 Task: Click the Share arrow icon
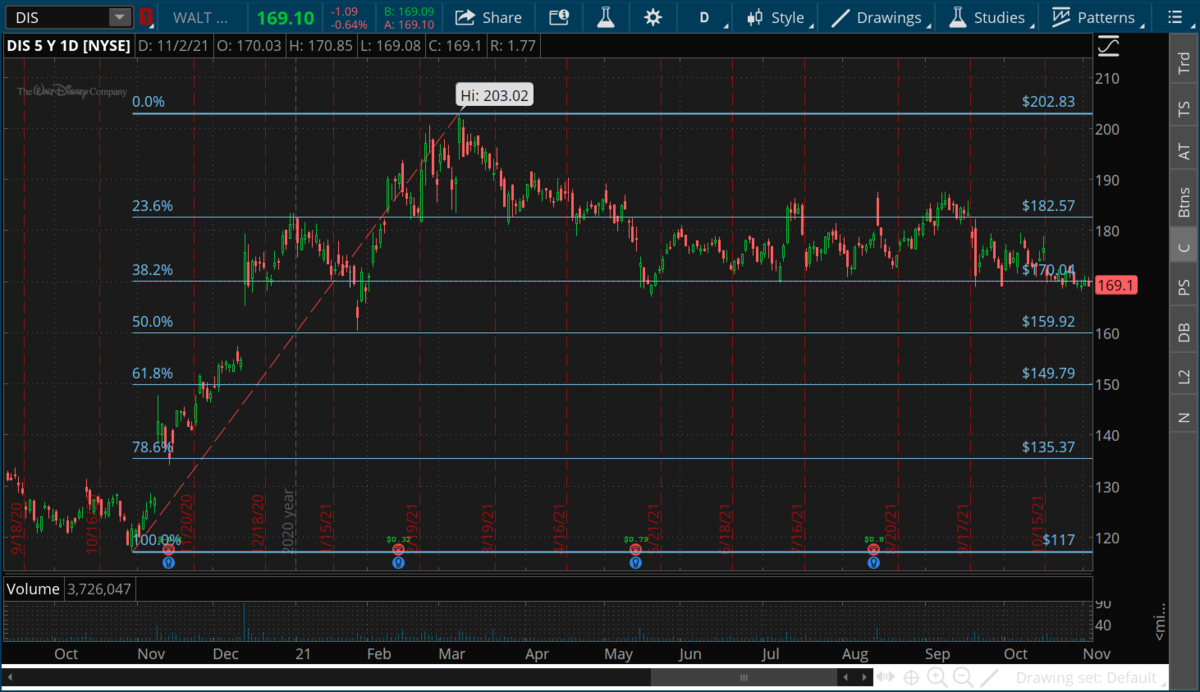[465, 18]
